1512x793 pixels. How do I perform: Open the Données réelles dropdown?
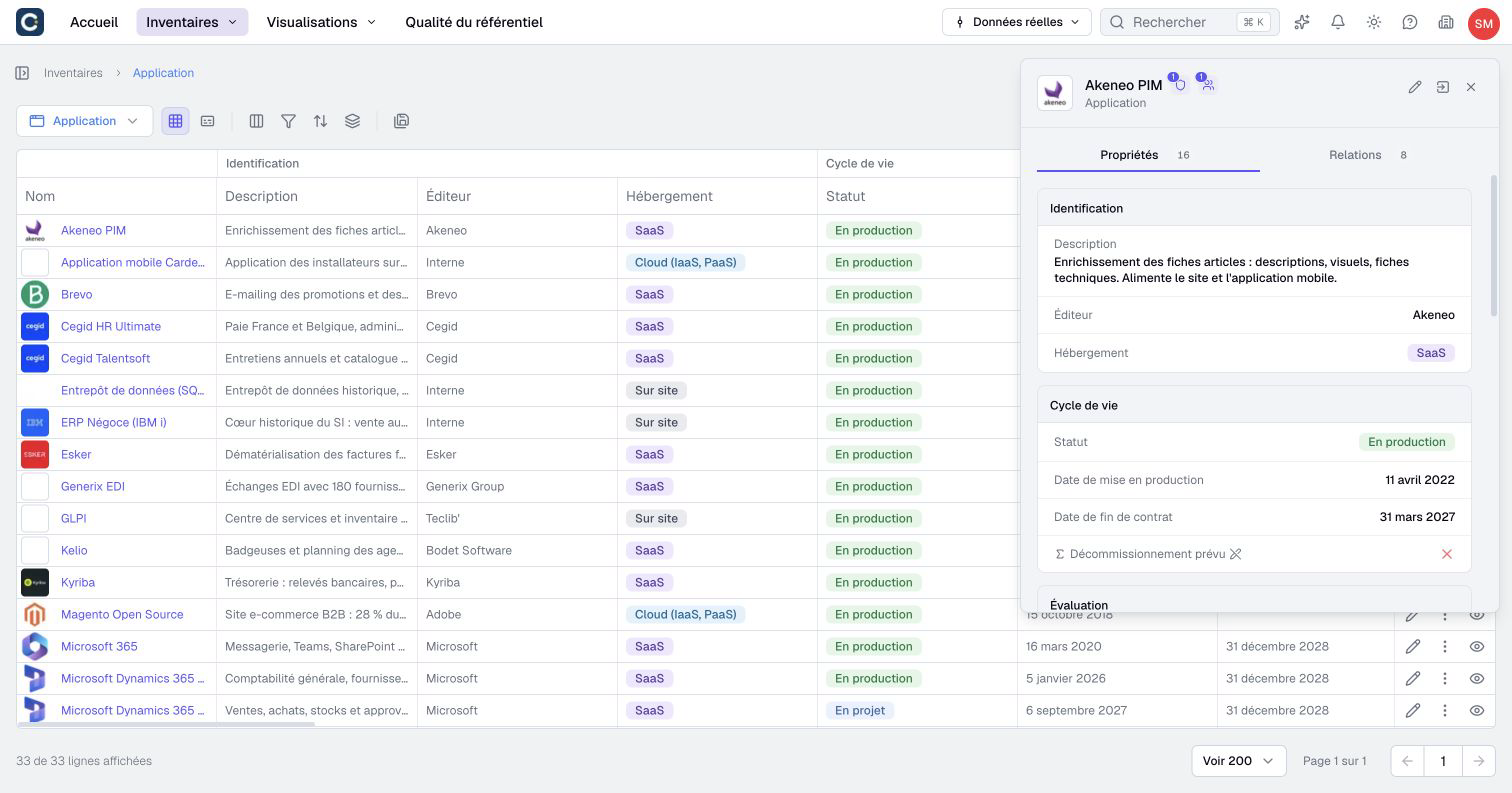(1016, 22)
